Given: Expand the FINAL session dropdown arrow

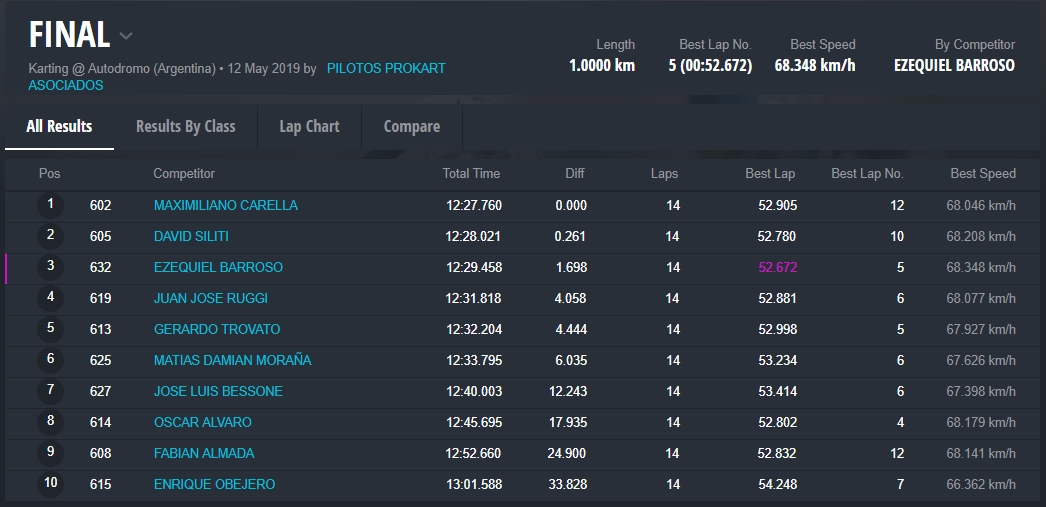Looking at the screenshot, I should 126,36.
